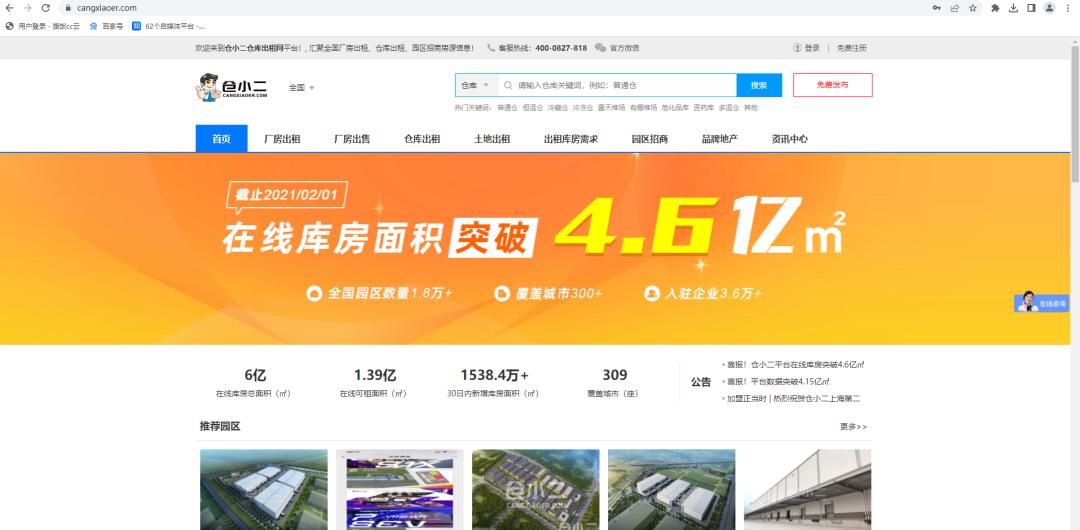Screen dimensions: 1080x530
Task: Click the 仓小二 logo
Action: pos(232,88)
